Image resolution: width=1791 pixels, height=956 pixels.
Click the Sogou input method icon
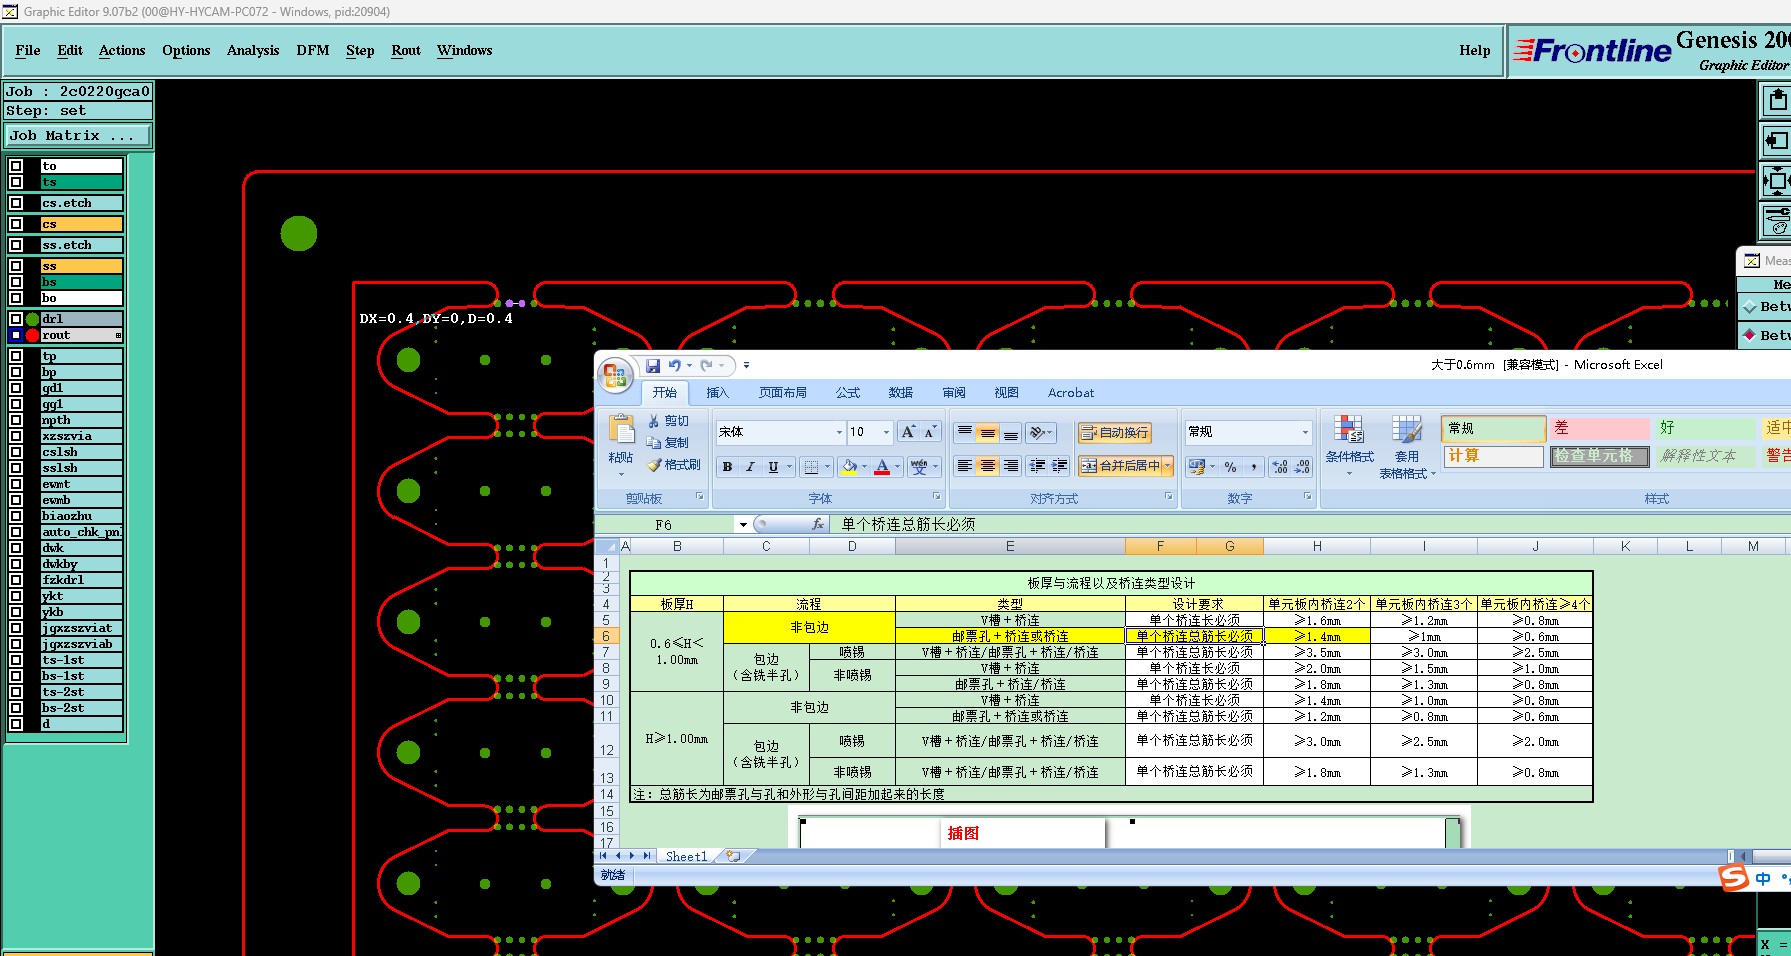1734,877
